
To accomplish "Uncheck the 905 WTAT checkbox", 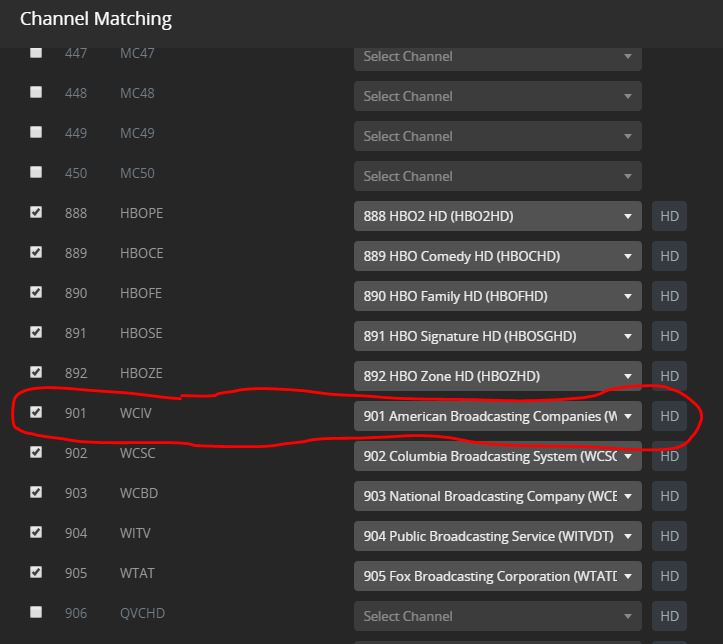I will [x=36, y=572].
